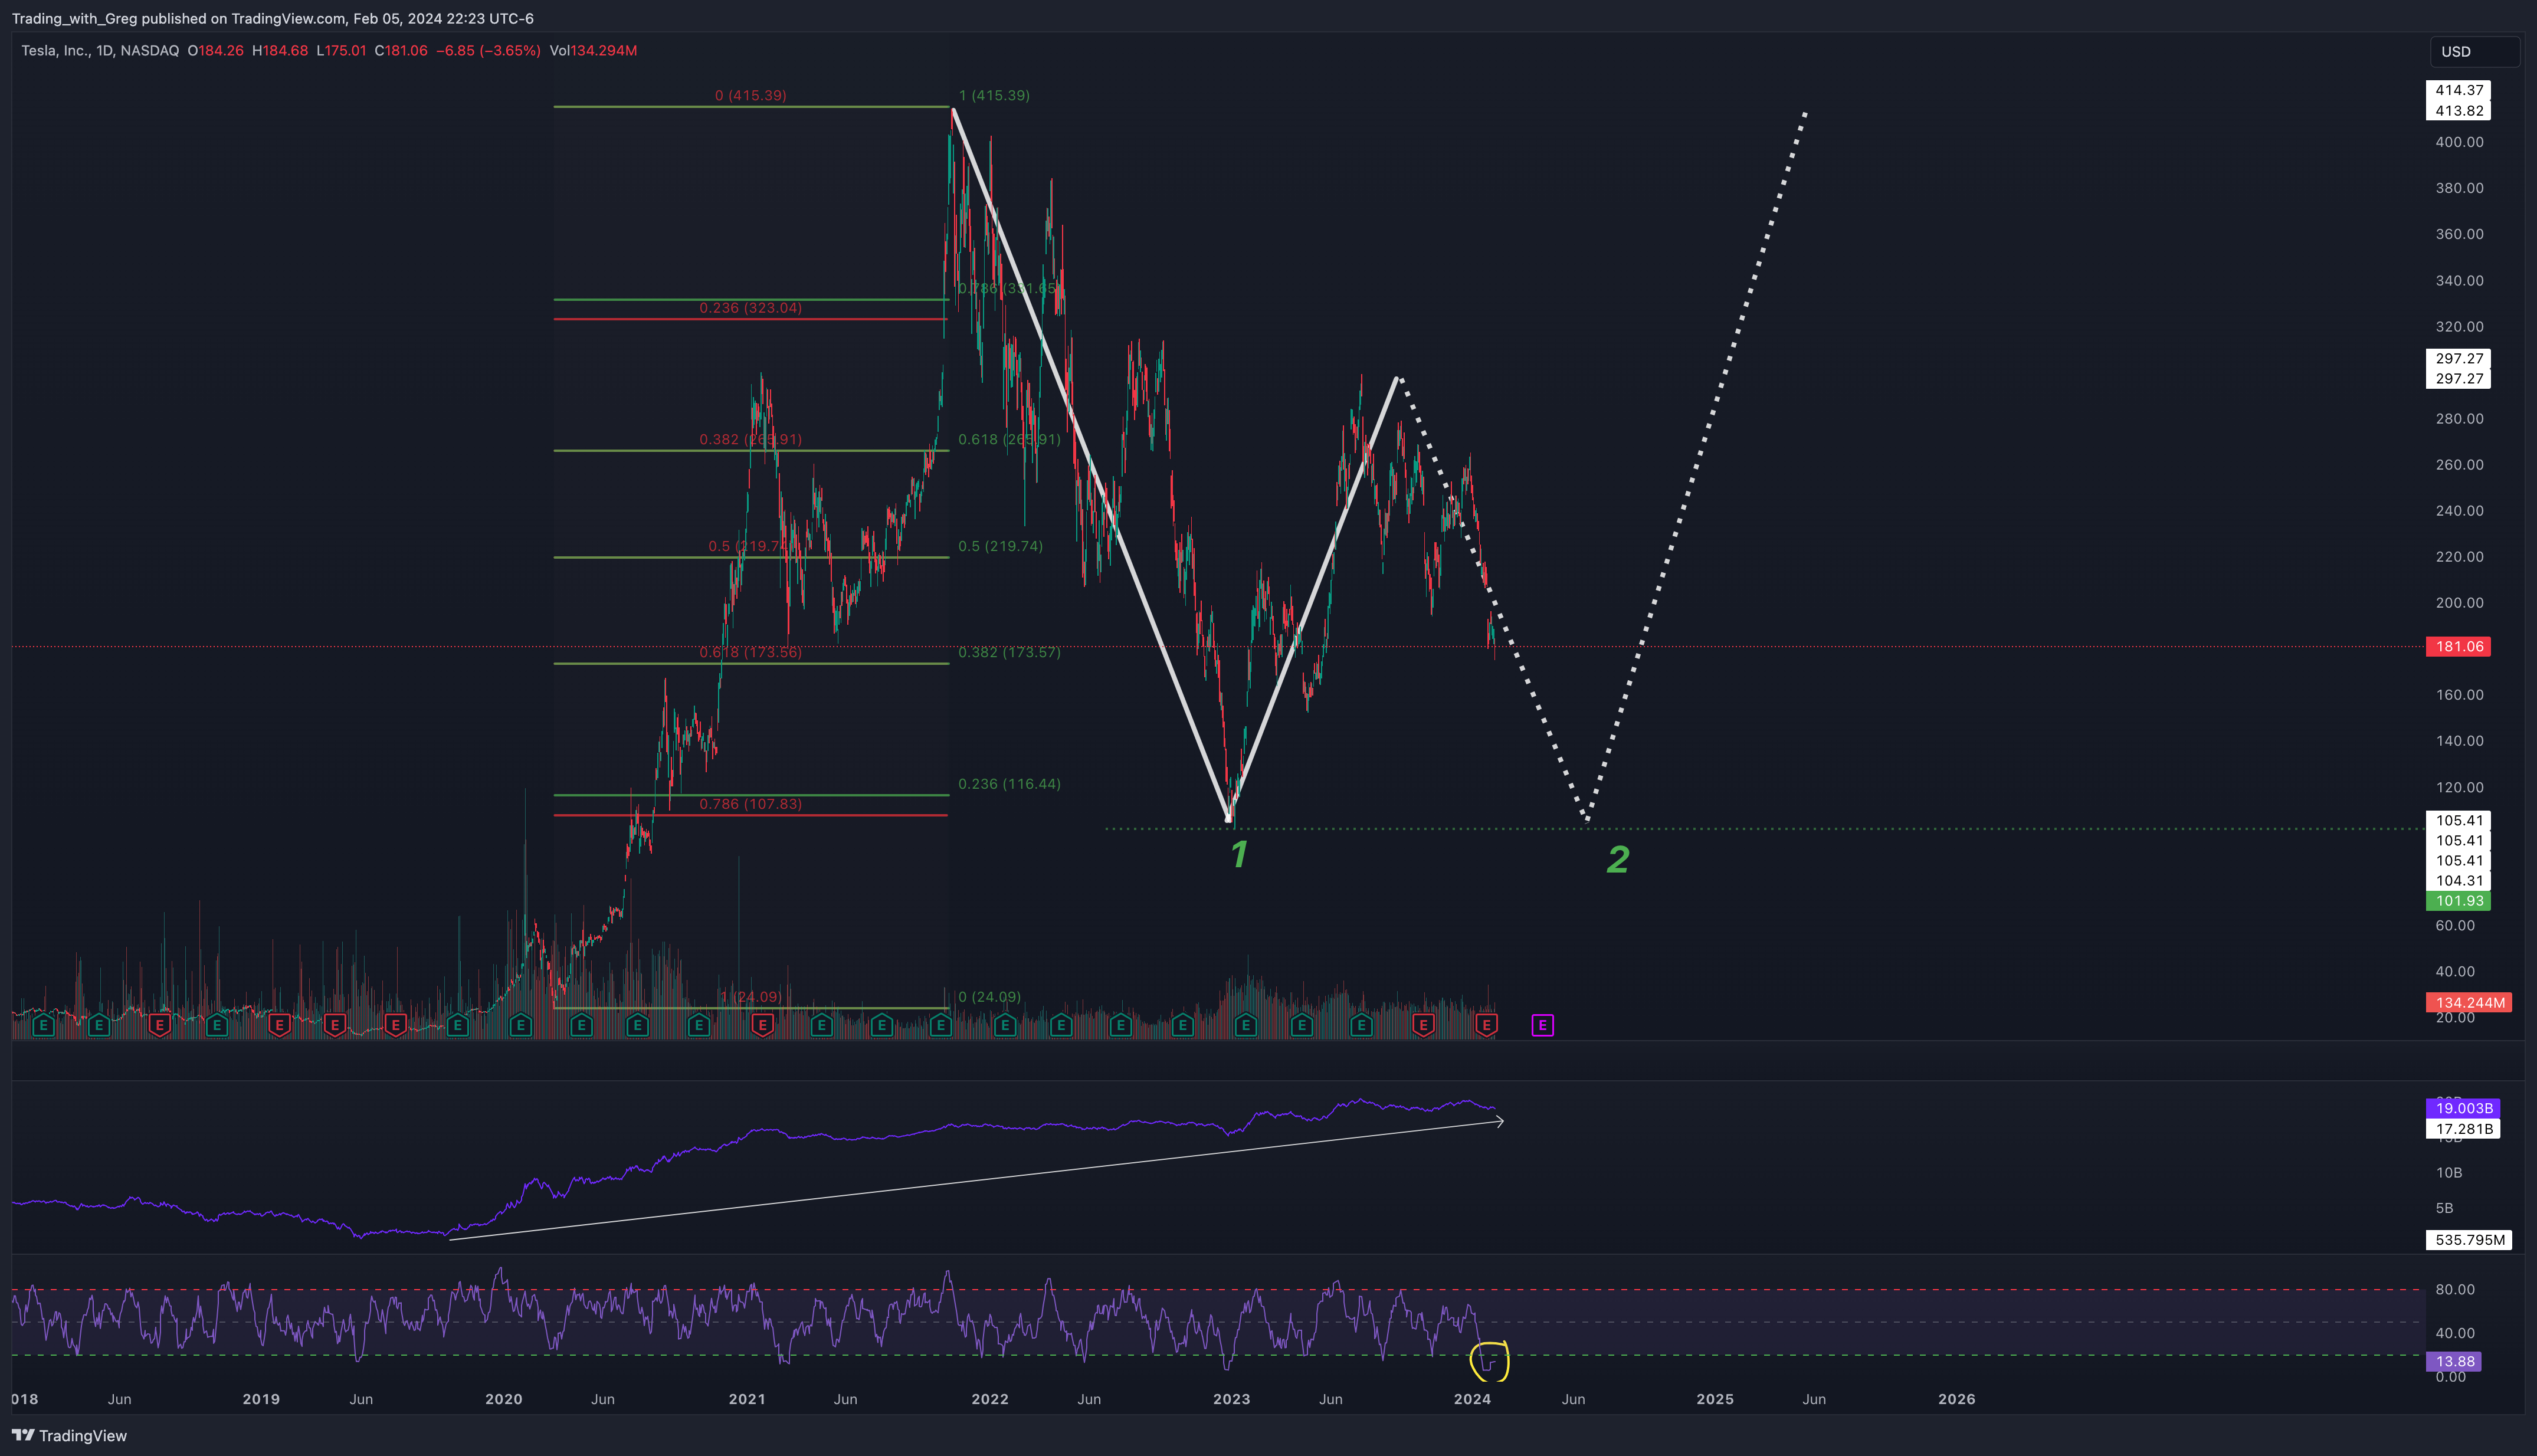Click the Trading_with_Greg published byline text
This screenshot has height=1456, width=2537.
pyautogui.click(x=273, y=18)
